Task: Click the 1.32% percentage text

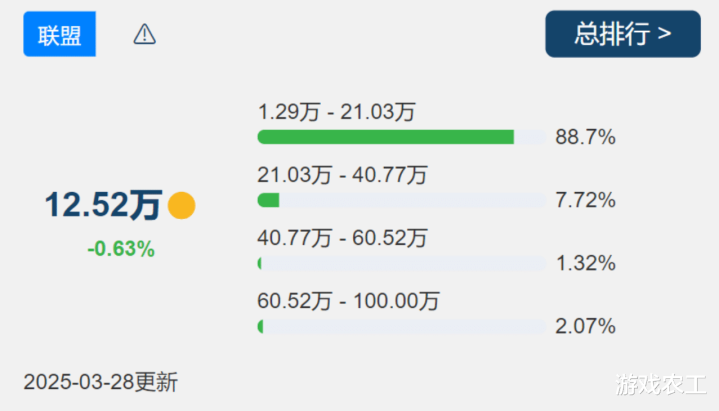Action: [586, 263]
